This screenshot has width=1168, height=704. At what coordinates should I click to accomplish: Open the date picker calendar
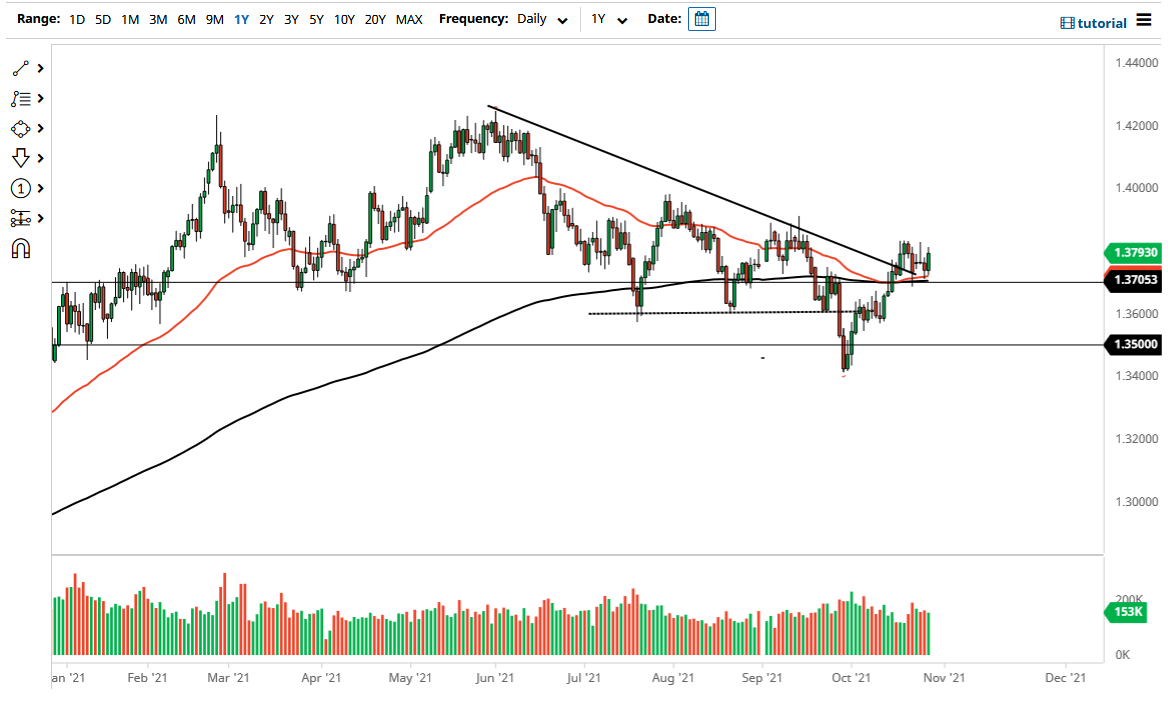701,18
